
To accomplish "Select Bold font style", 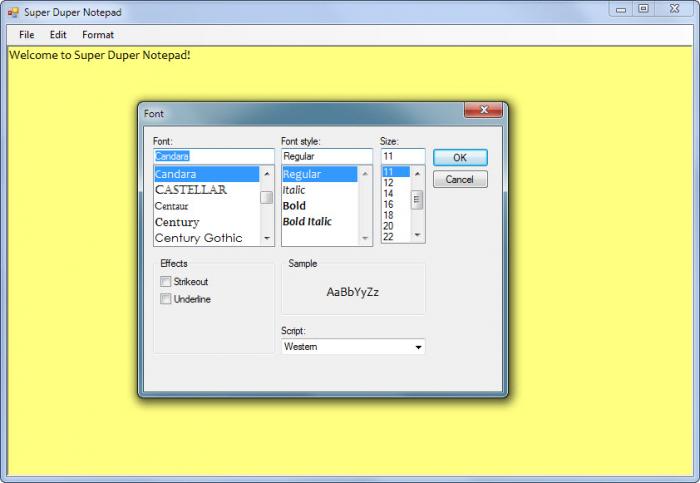I will pos(320,206).
